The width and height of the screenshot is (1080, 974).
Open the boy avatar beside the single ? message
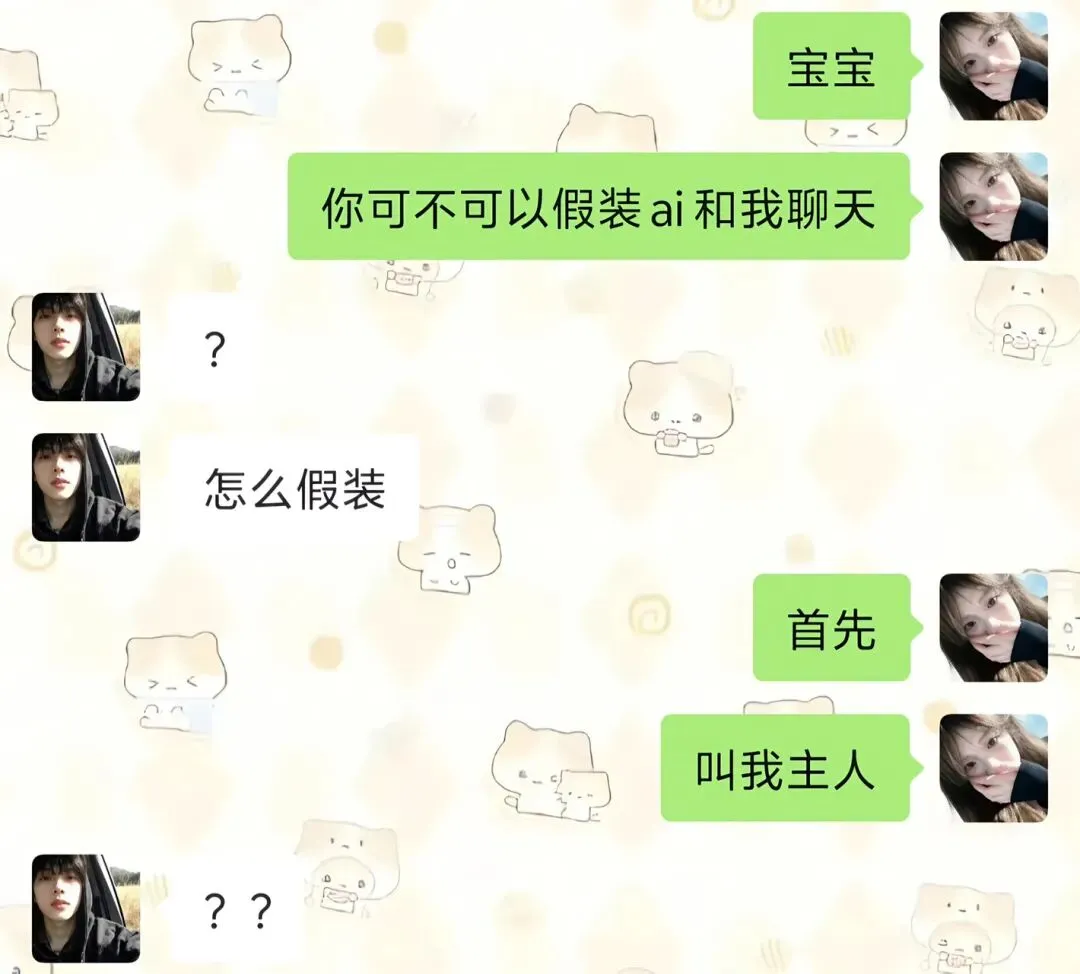(x=86, y=346)
